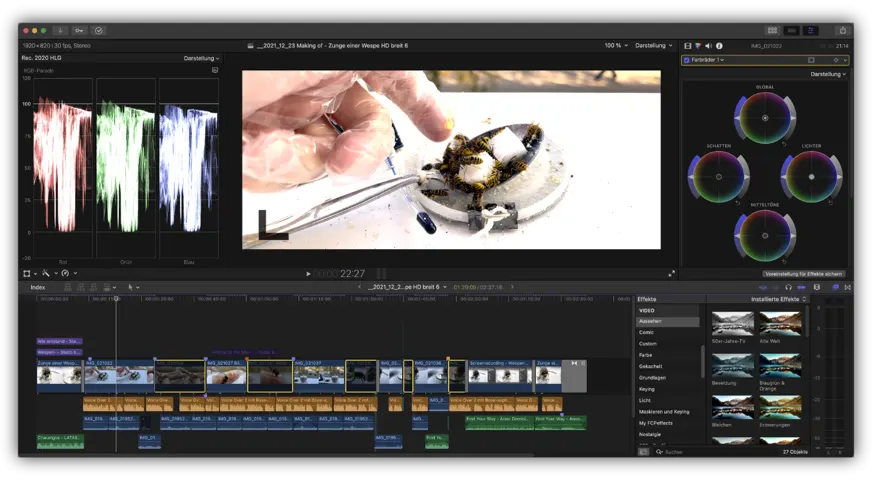Open the audio inspector speaker icon
The width and height of the screenshot is (872, 480).
708,46
